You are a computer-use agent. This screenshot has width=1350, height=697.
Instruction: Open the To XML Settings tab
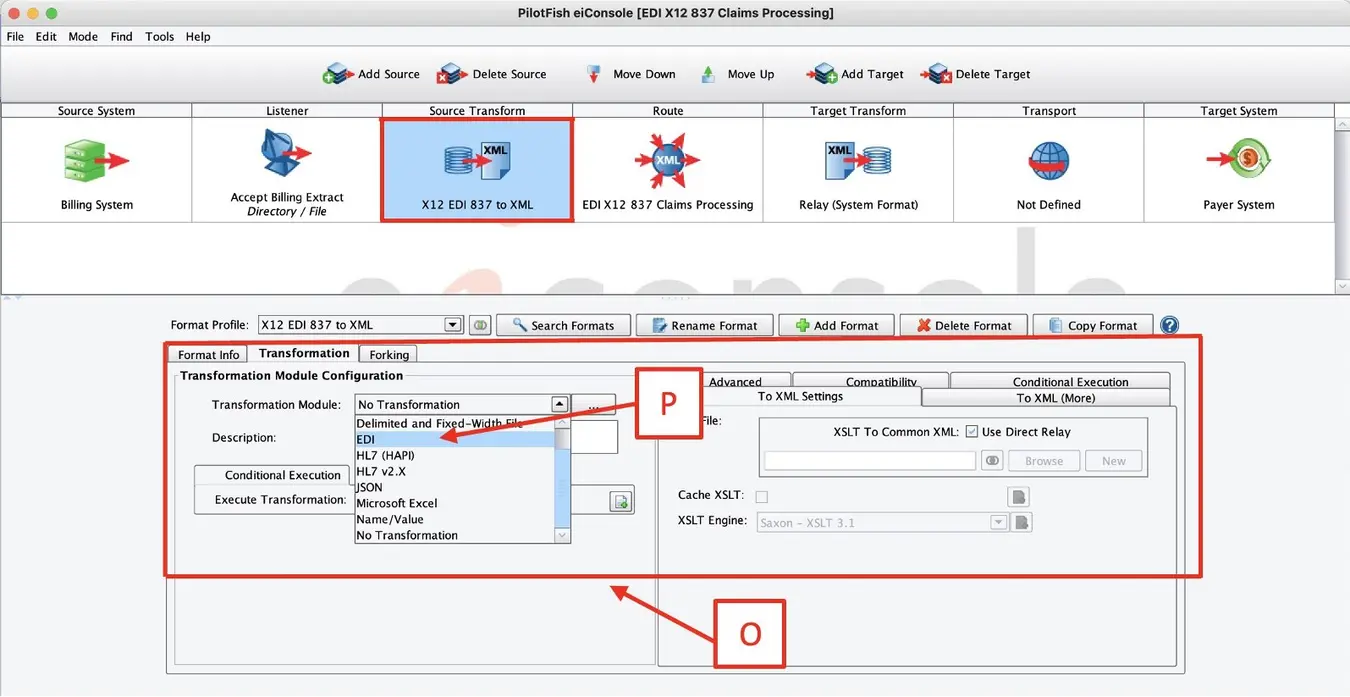[800, 397]
